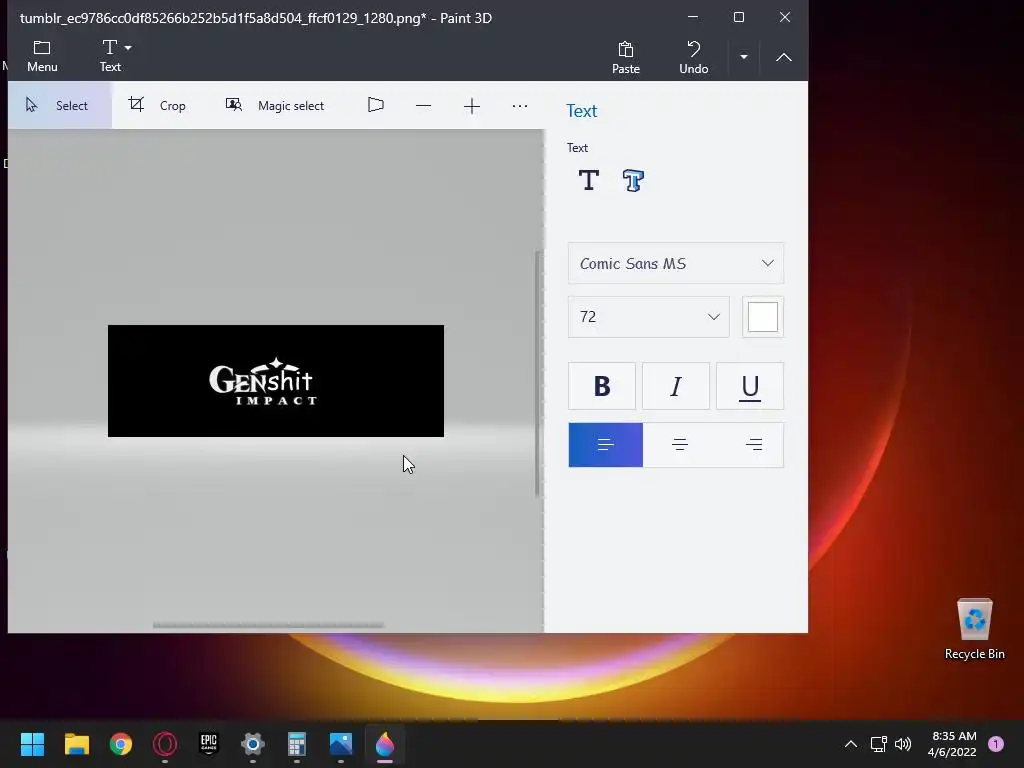Open File Explorer from taskbar
The width and height of the screenshot is (1024, 768).
pyautogui.click(x=76, y=744)
